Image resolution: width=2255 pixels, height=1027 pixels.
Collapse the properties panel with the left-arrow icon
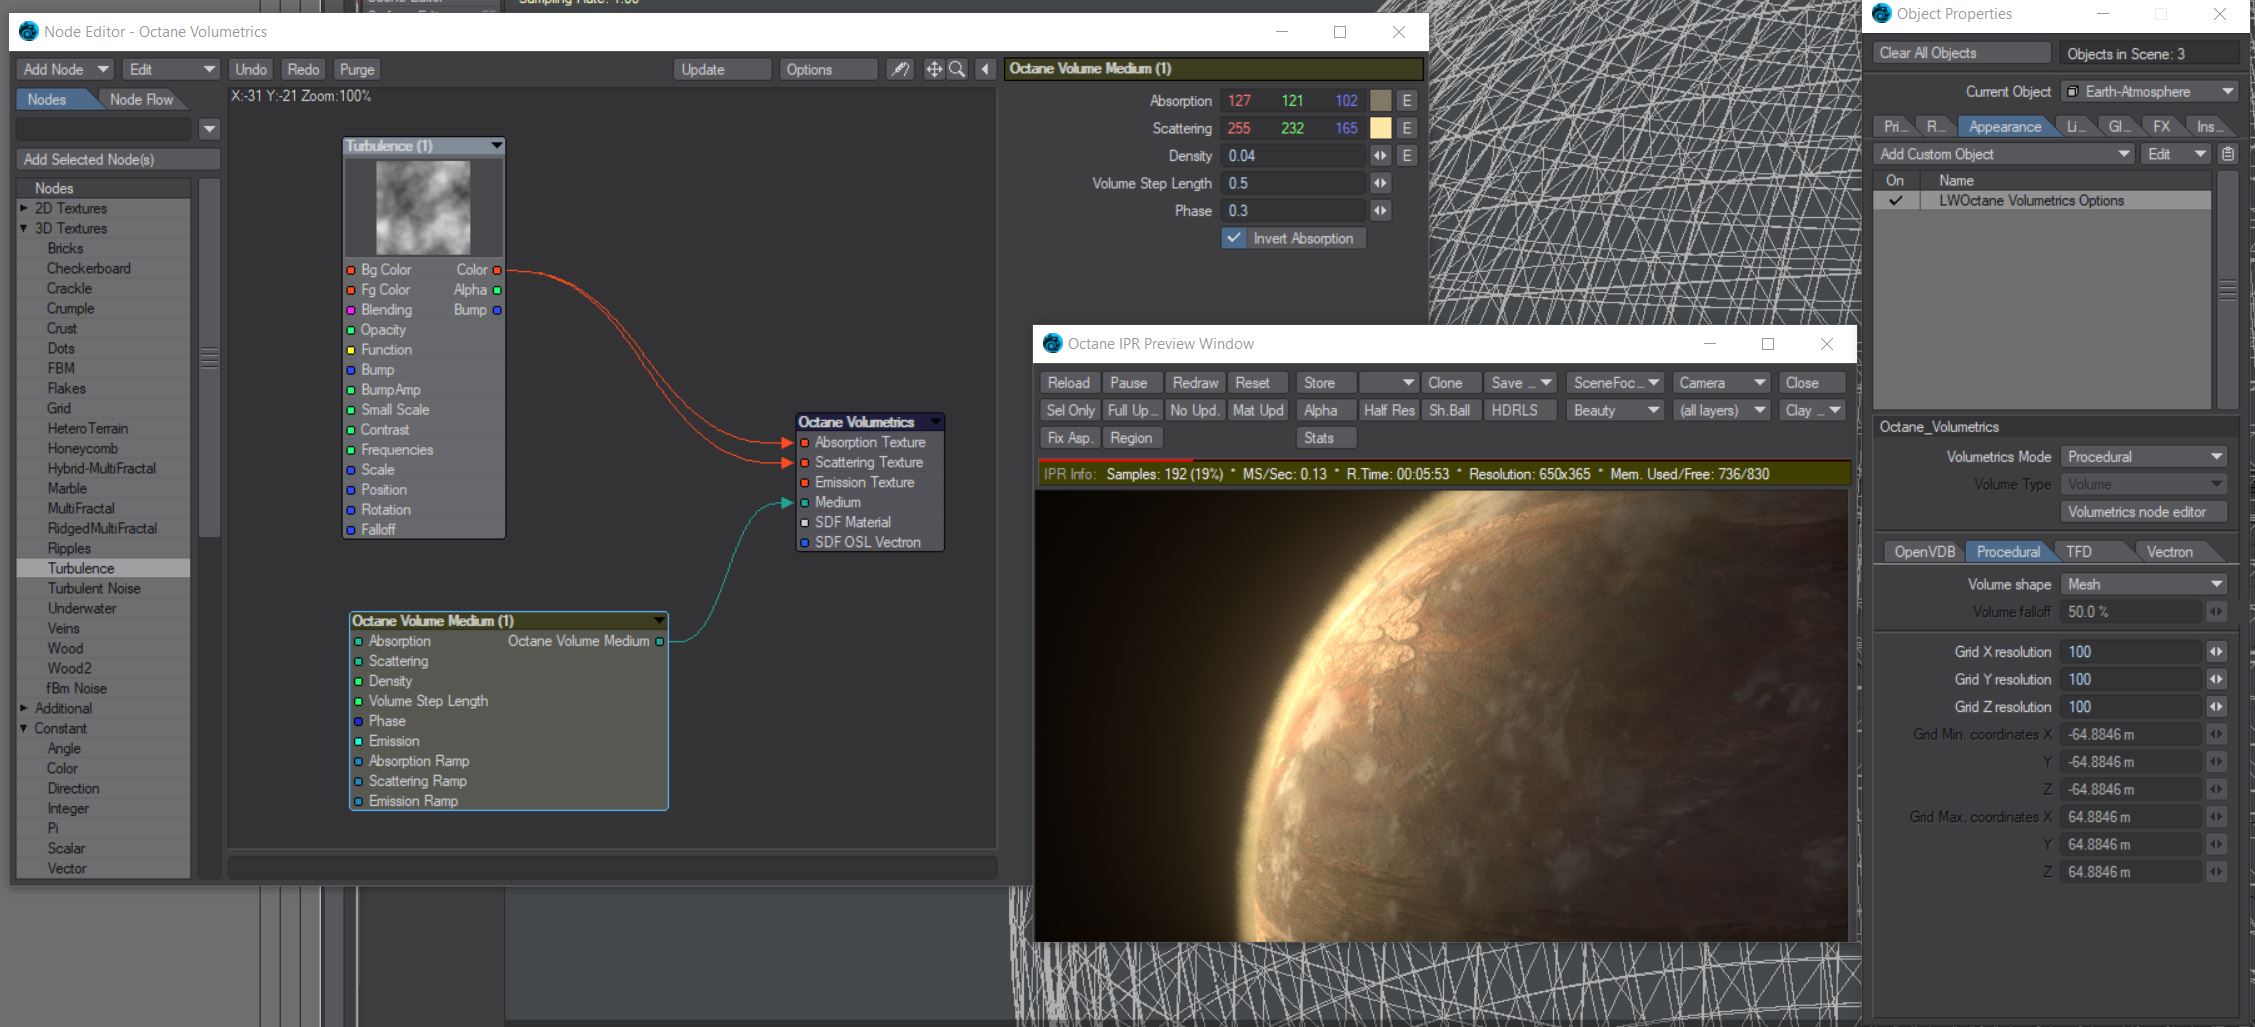[x=985, y=69]
